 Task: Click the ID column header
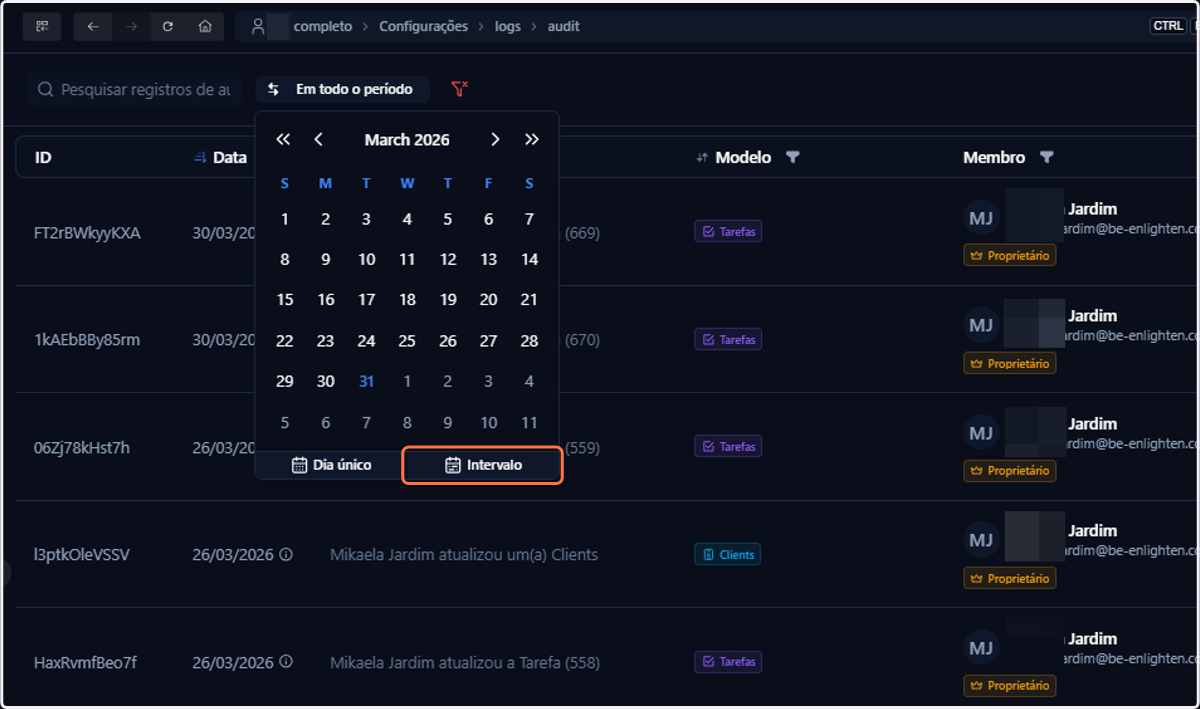tap(43, 157)
